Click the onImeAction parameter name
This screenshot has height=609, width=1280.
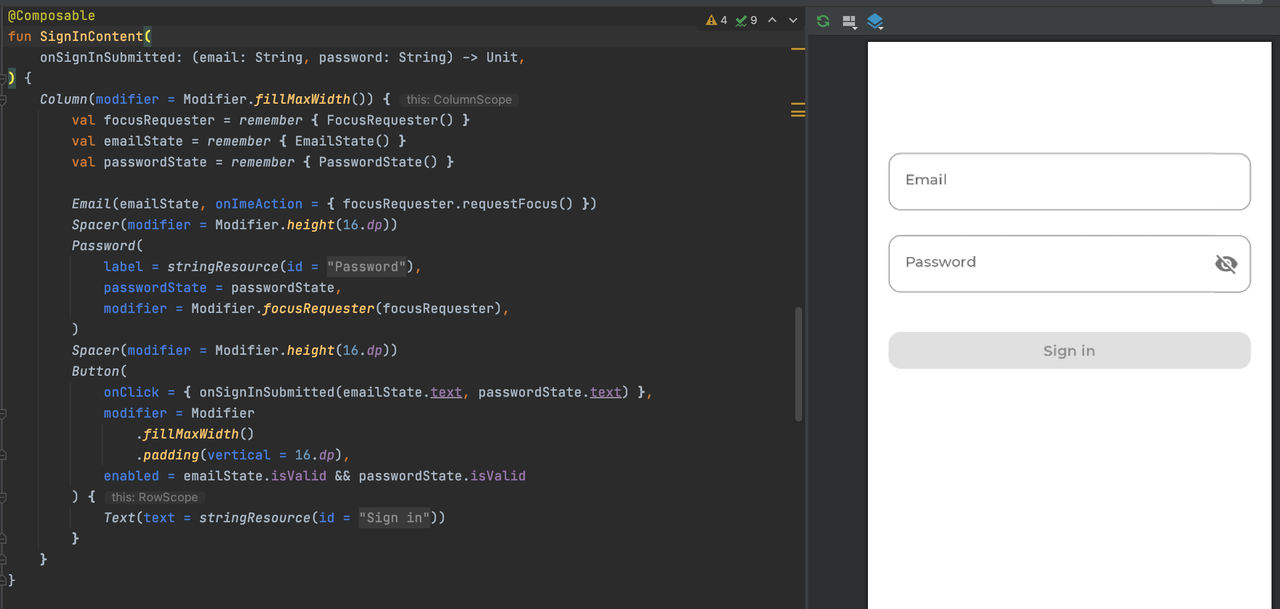pyautogui.click(x=259, y=204)
